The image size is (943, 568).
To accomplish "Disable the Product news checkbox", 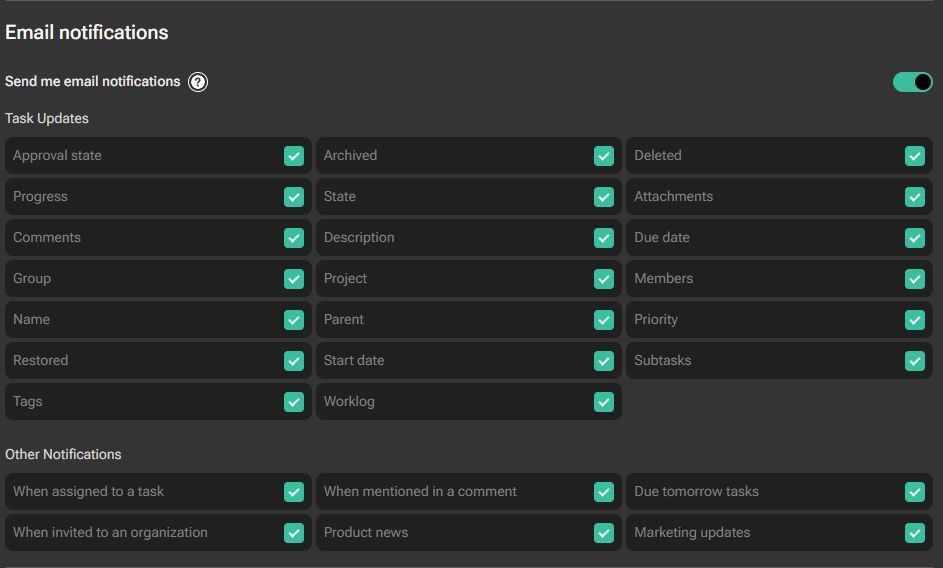I will [x=604, y=533].
